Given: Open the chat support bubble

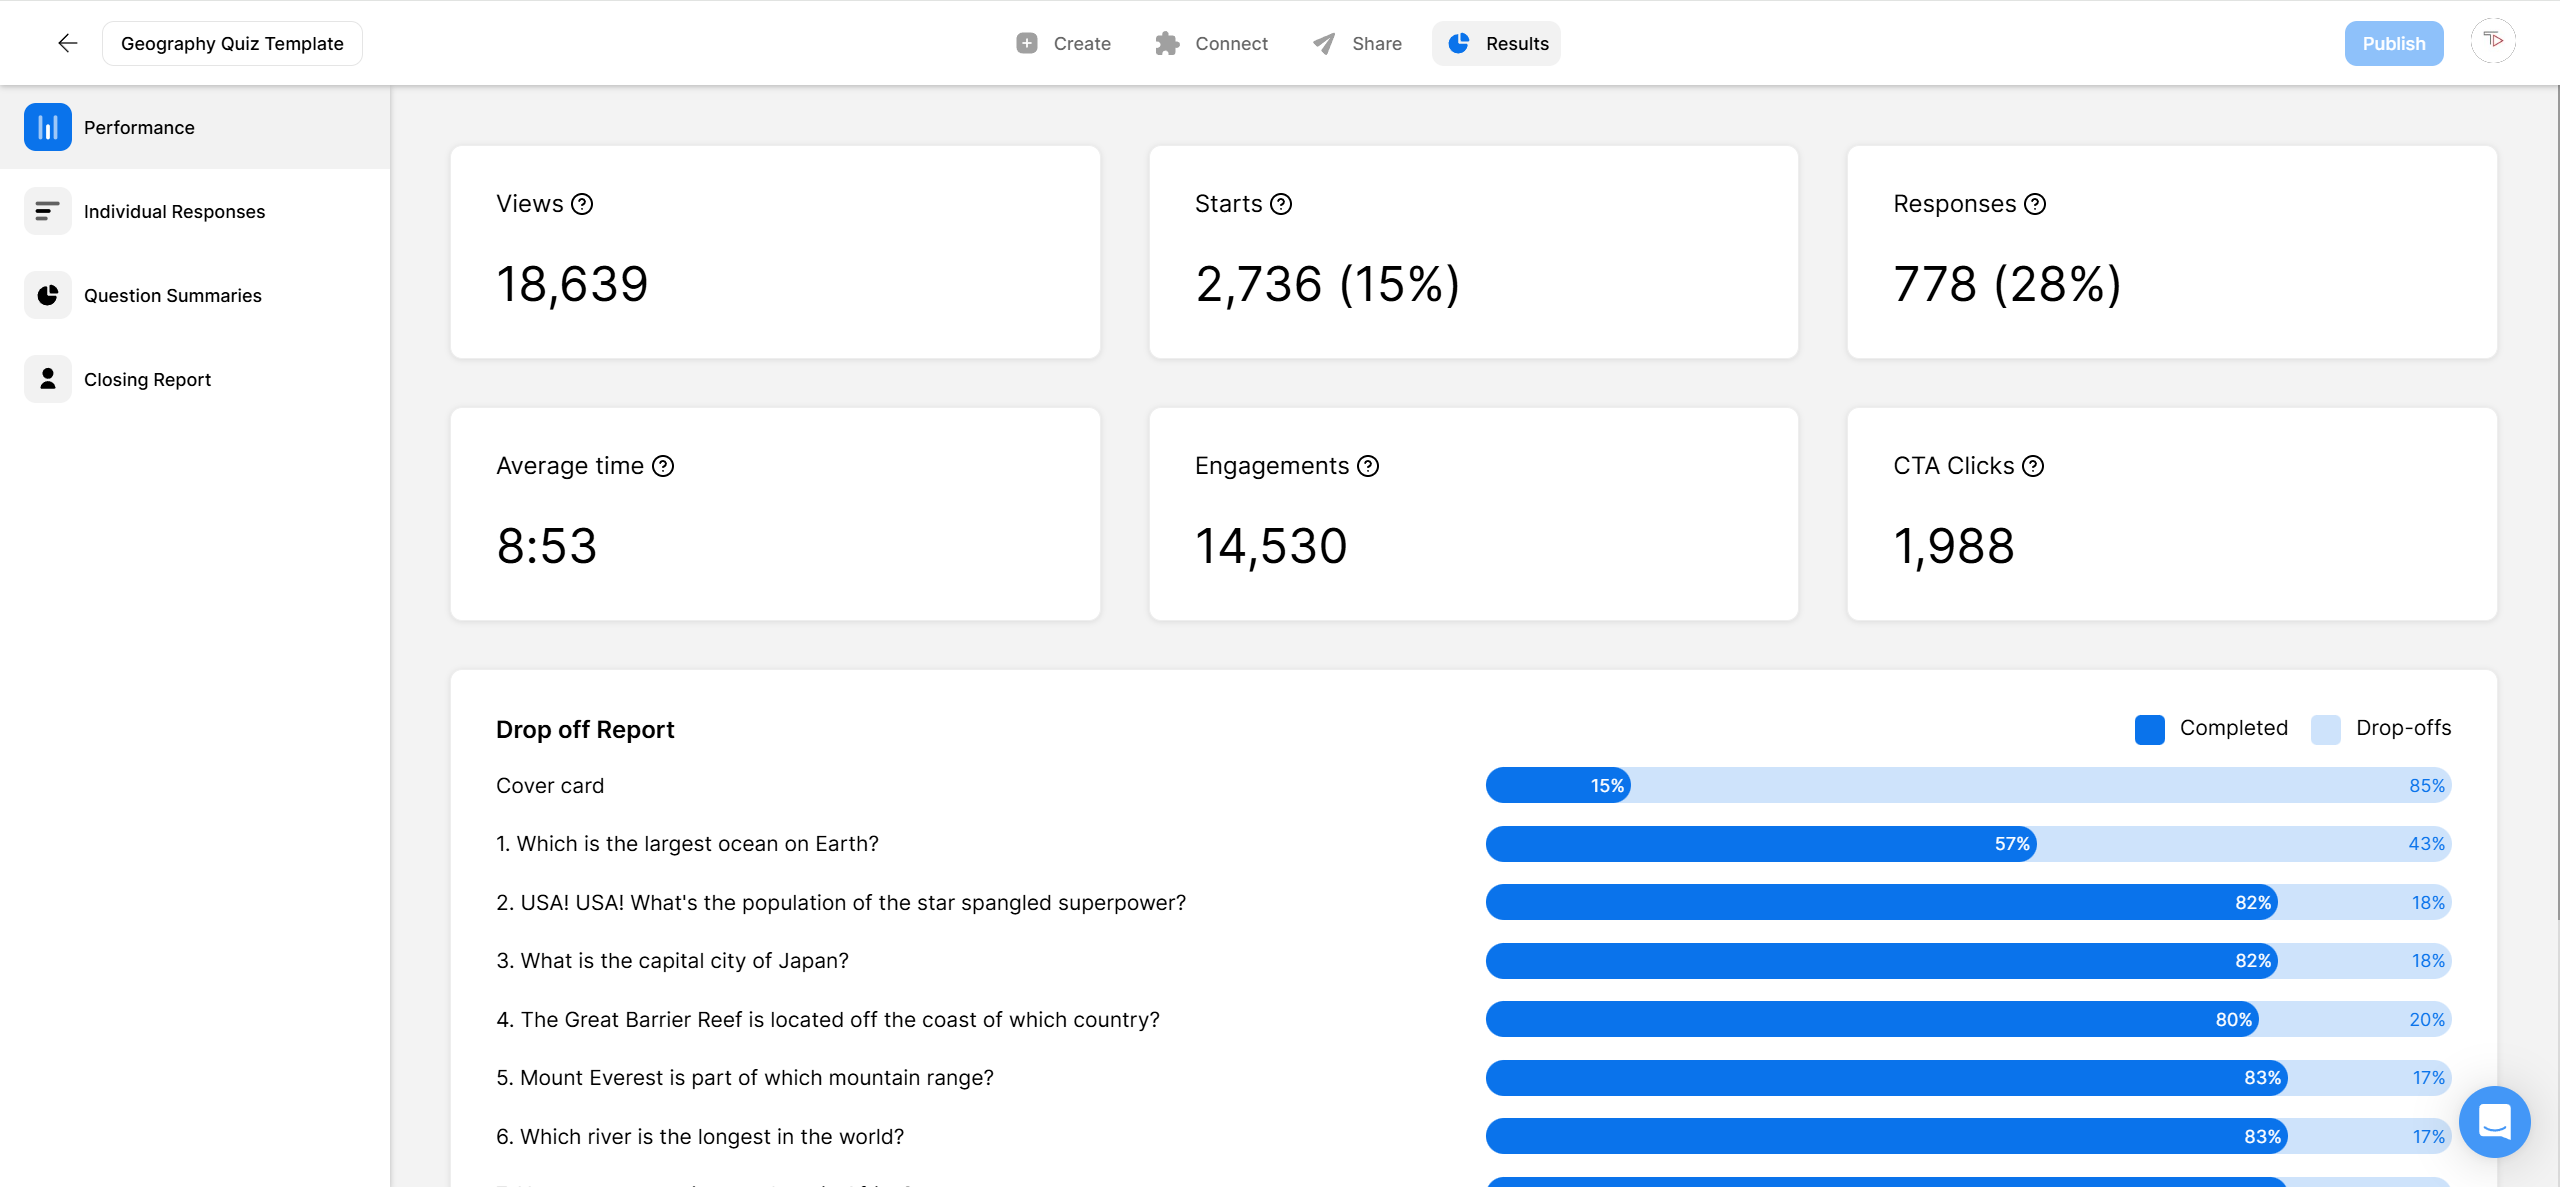Looking at the screenshot, I should [x=2494, y=1122].
